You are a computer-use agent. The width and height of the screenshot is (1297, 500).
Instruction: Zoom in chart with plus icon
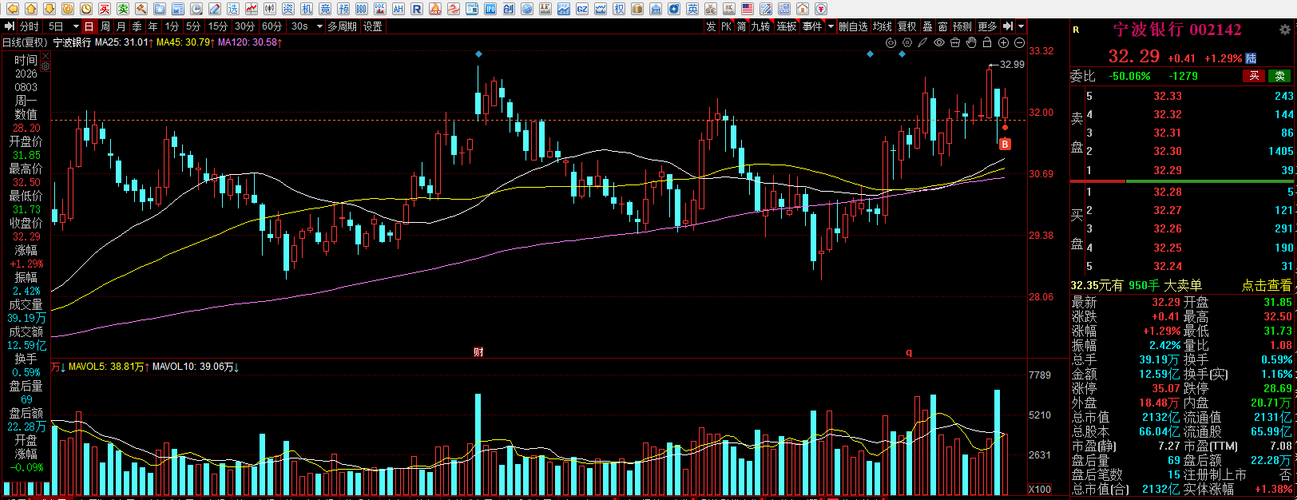[1003, 42]
